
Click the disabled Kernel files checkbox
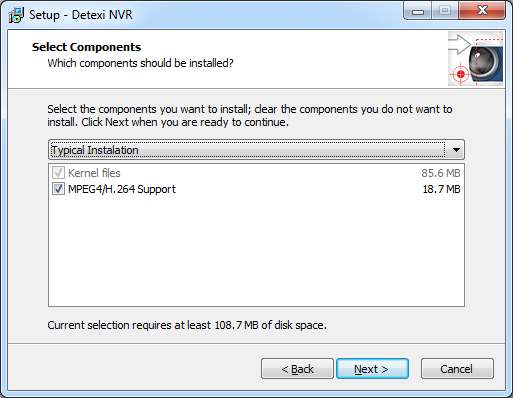[x=58, y=173]
